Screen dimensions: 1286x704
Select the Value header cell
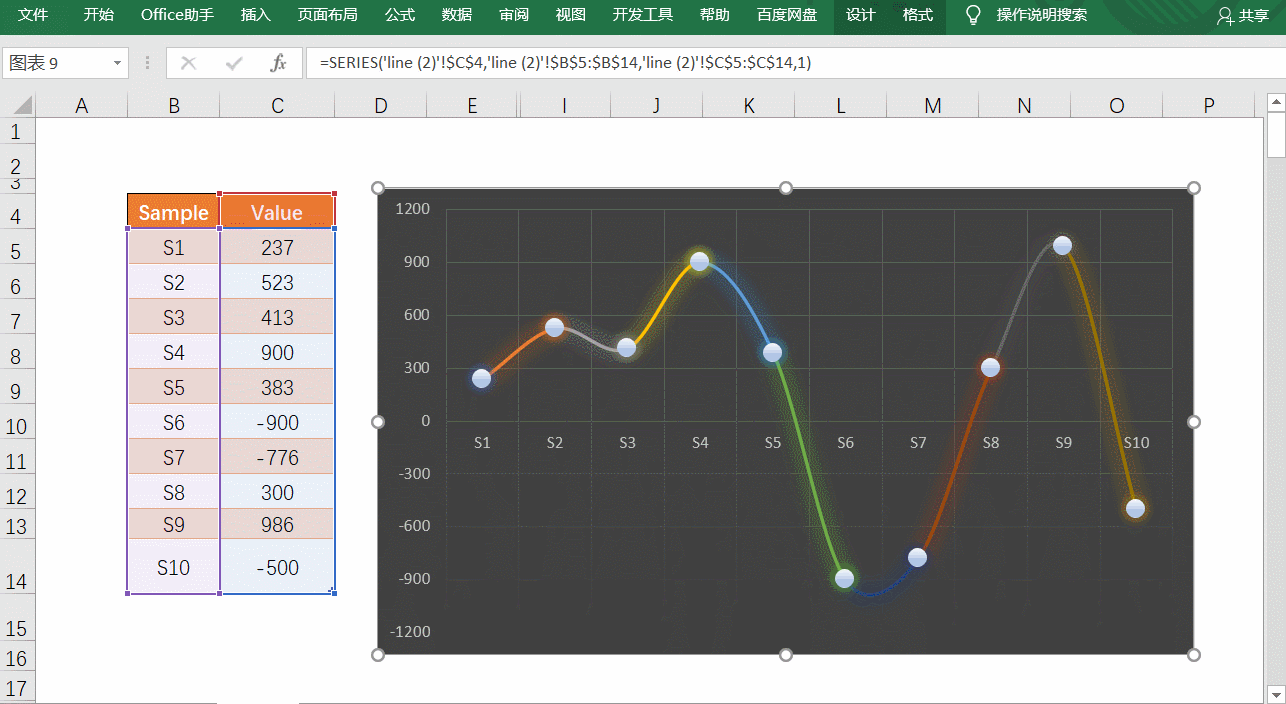pyautogui.click(x=277, y=212)
